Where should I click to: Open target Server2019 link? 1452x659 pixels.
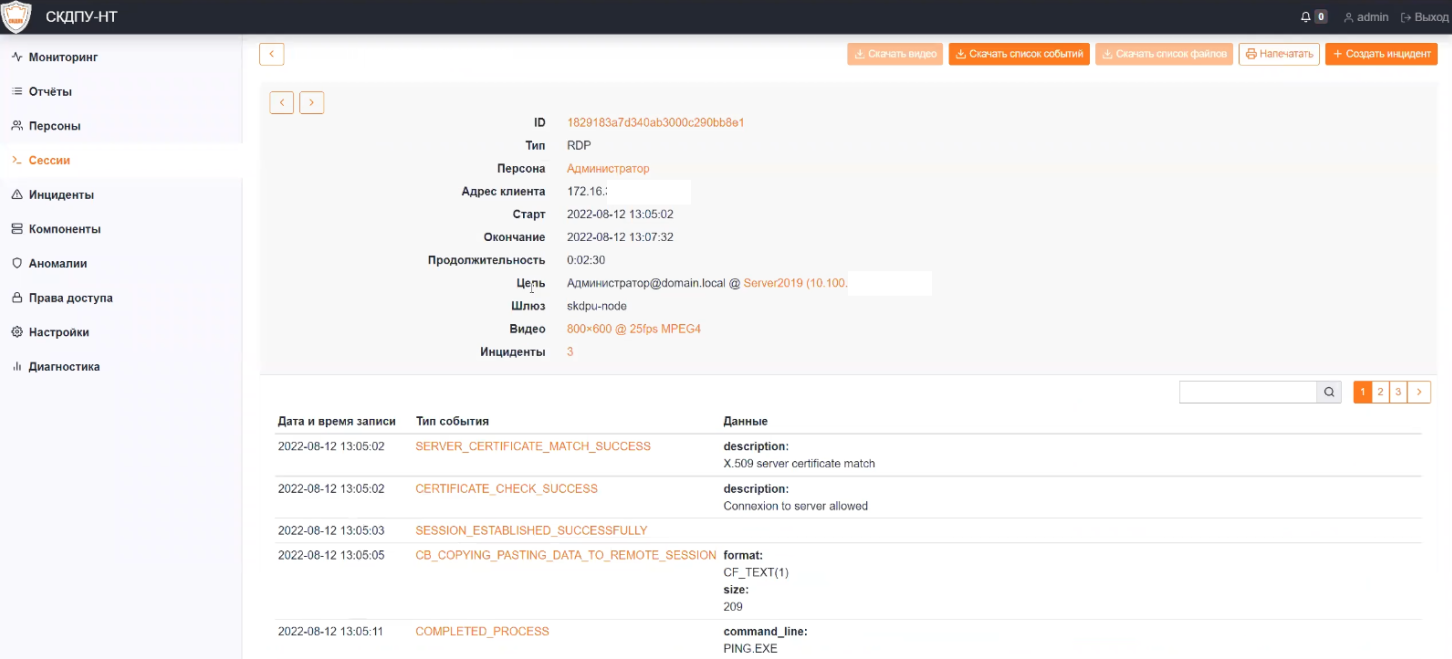[x=795, y=283]
